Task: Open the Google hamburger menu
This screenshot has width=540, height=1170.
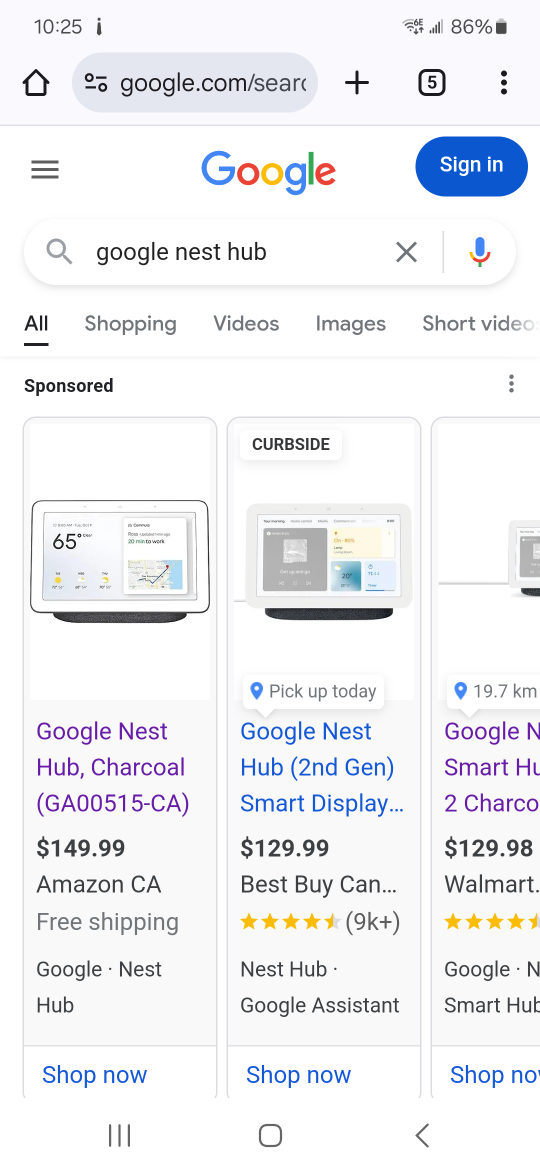Action: click(x=45, y=170)
